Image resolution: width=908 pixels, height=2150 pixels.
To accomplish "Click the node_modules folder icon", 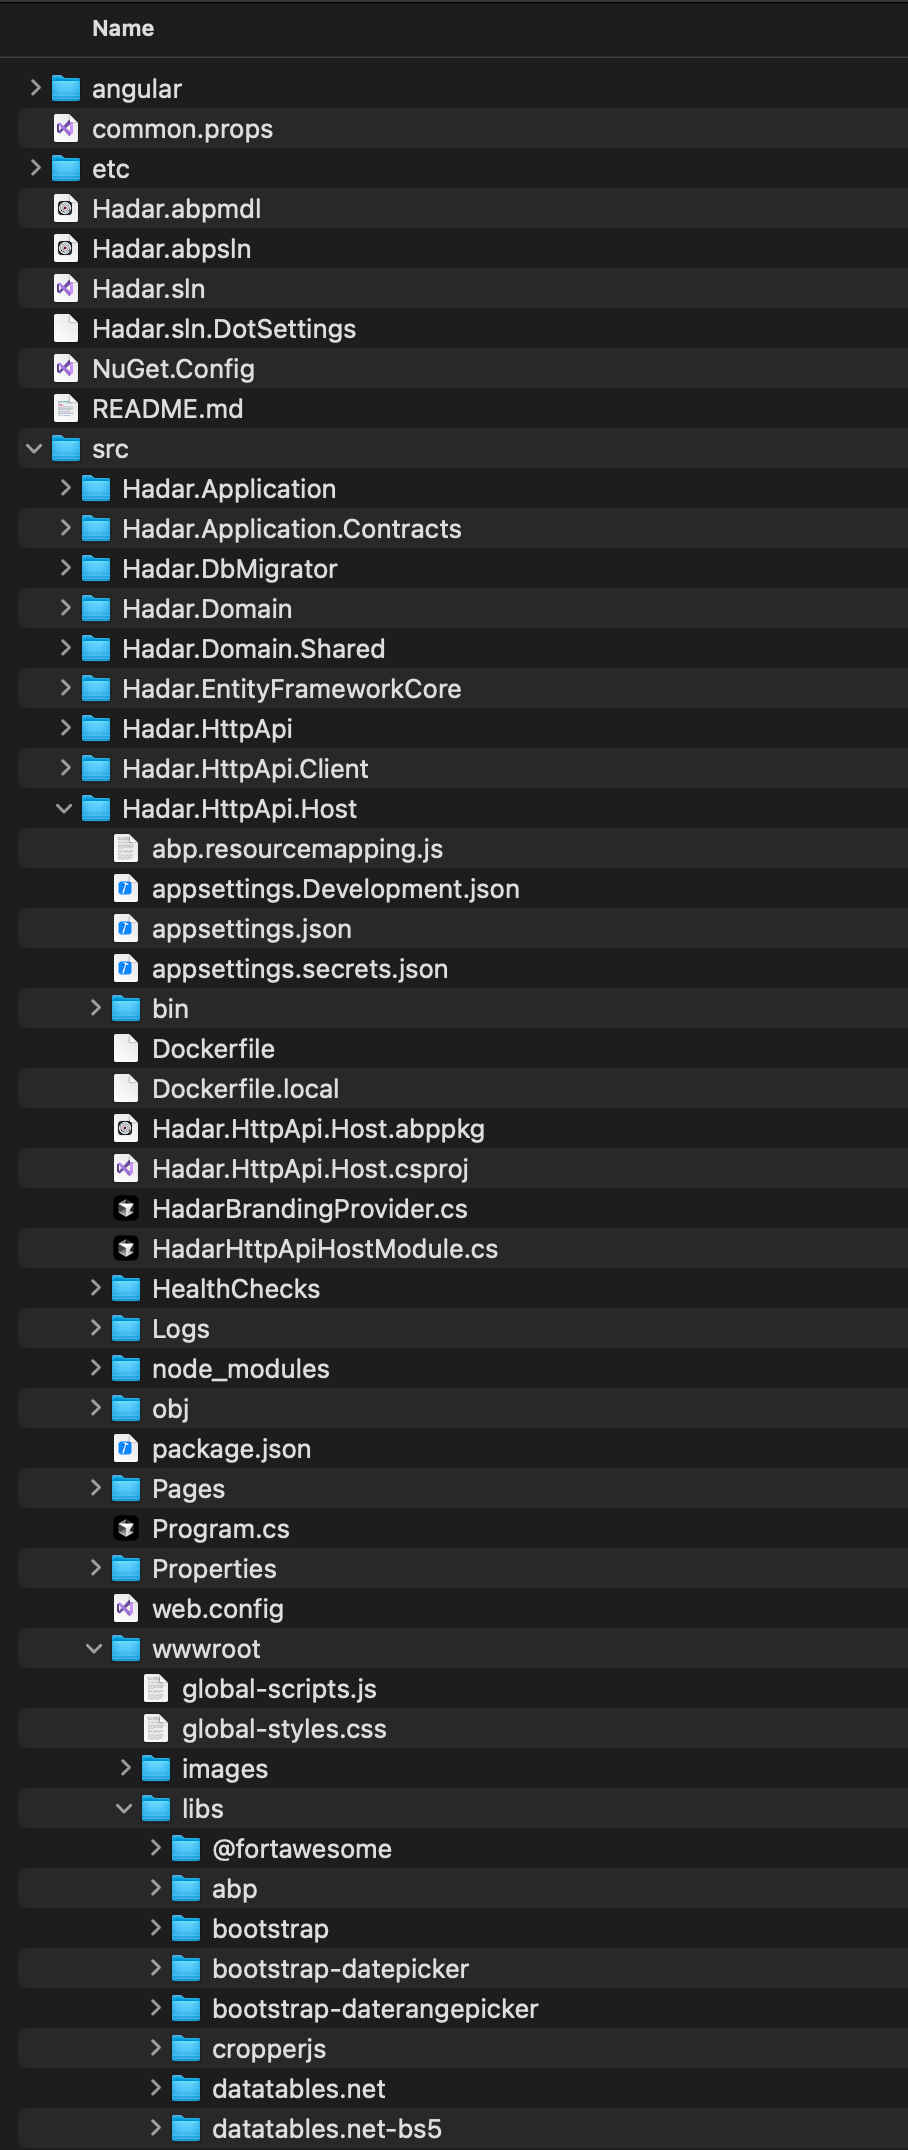I will [x=126, y=1368].
